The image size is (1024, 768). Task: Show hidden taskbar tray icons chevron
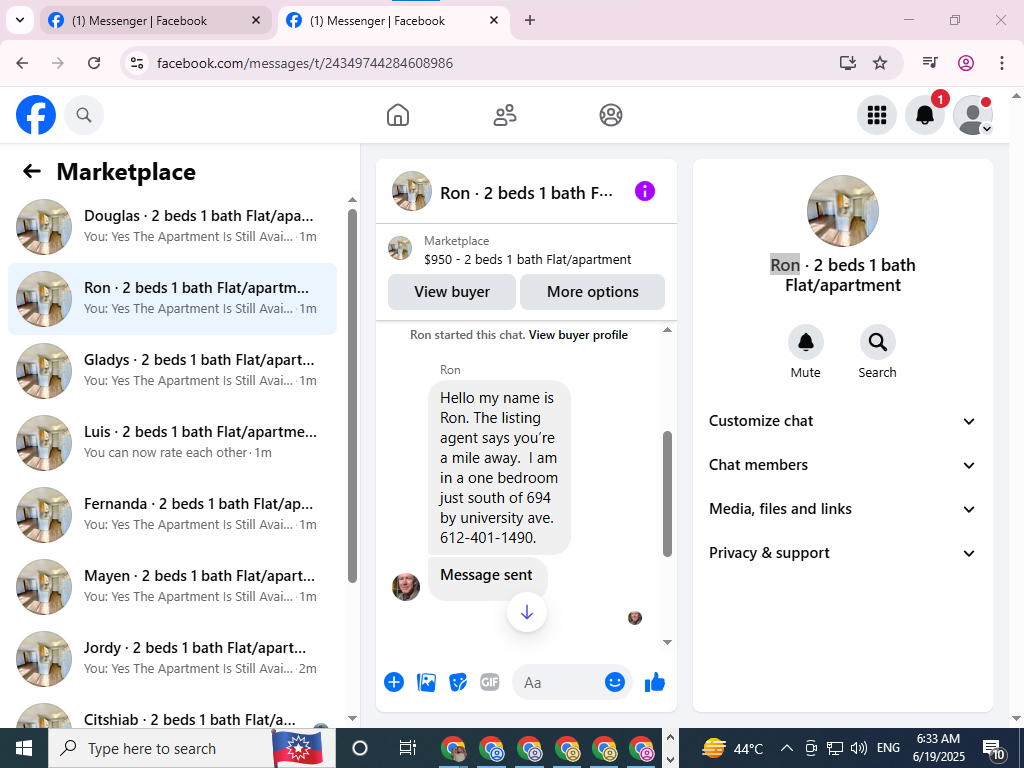[787, 748]
